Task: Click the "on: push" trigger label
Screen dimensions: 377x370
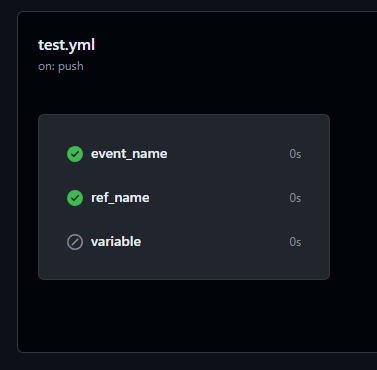Action: click(x=61, y=66)
